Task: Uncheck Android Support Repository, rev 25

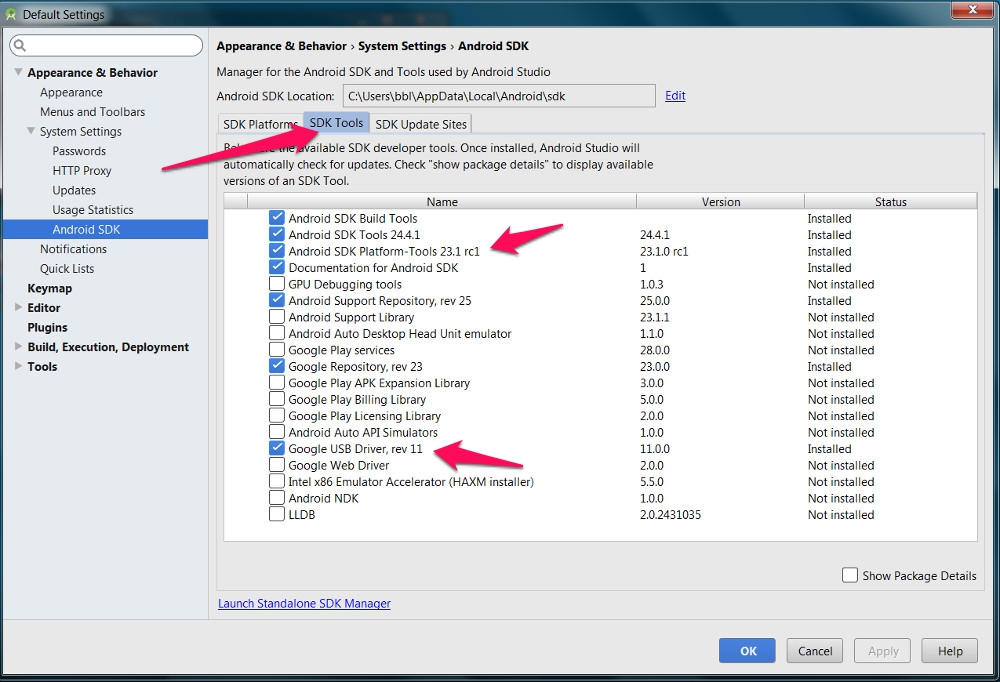Action: coord(277,300)
